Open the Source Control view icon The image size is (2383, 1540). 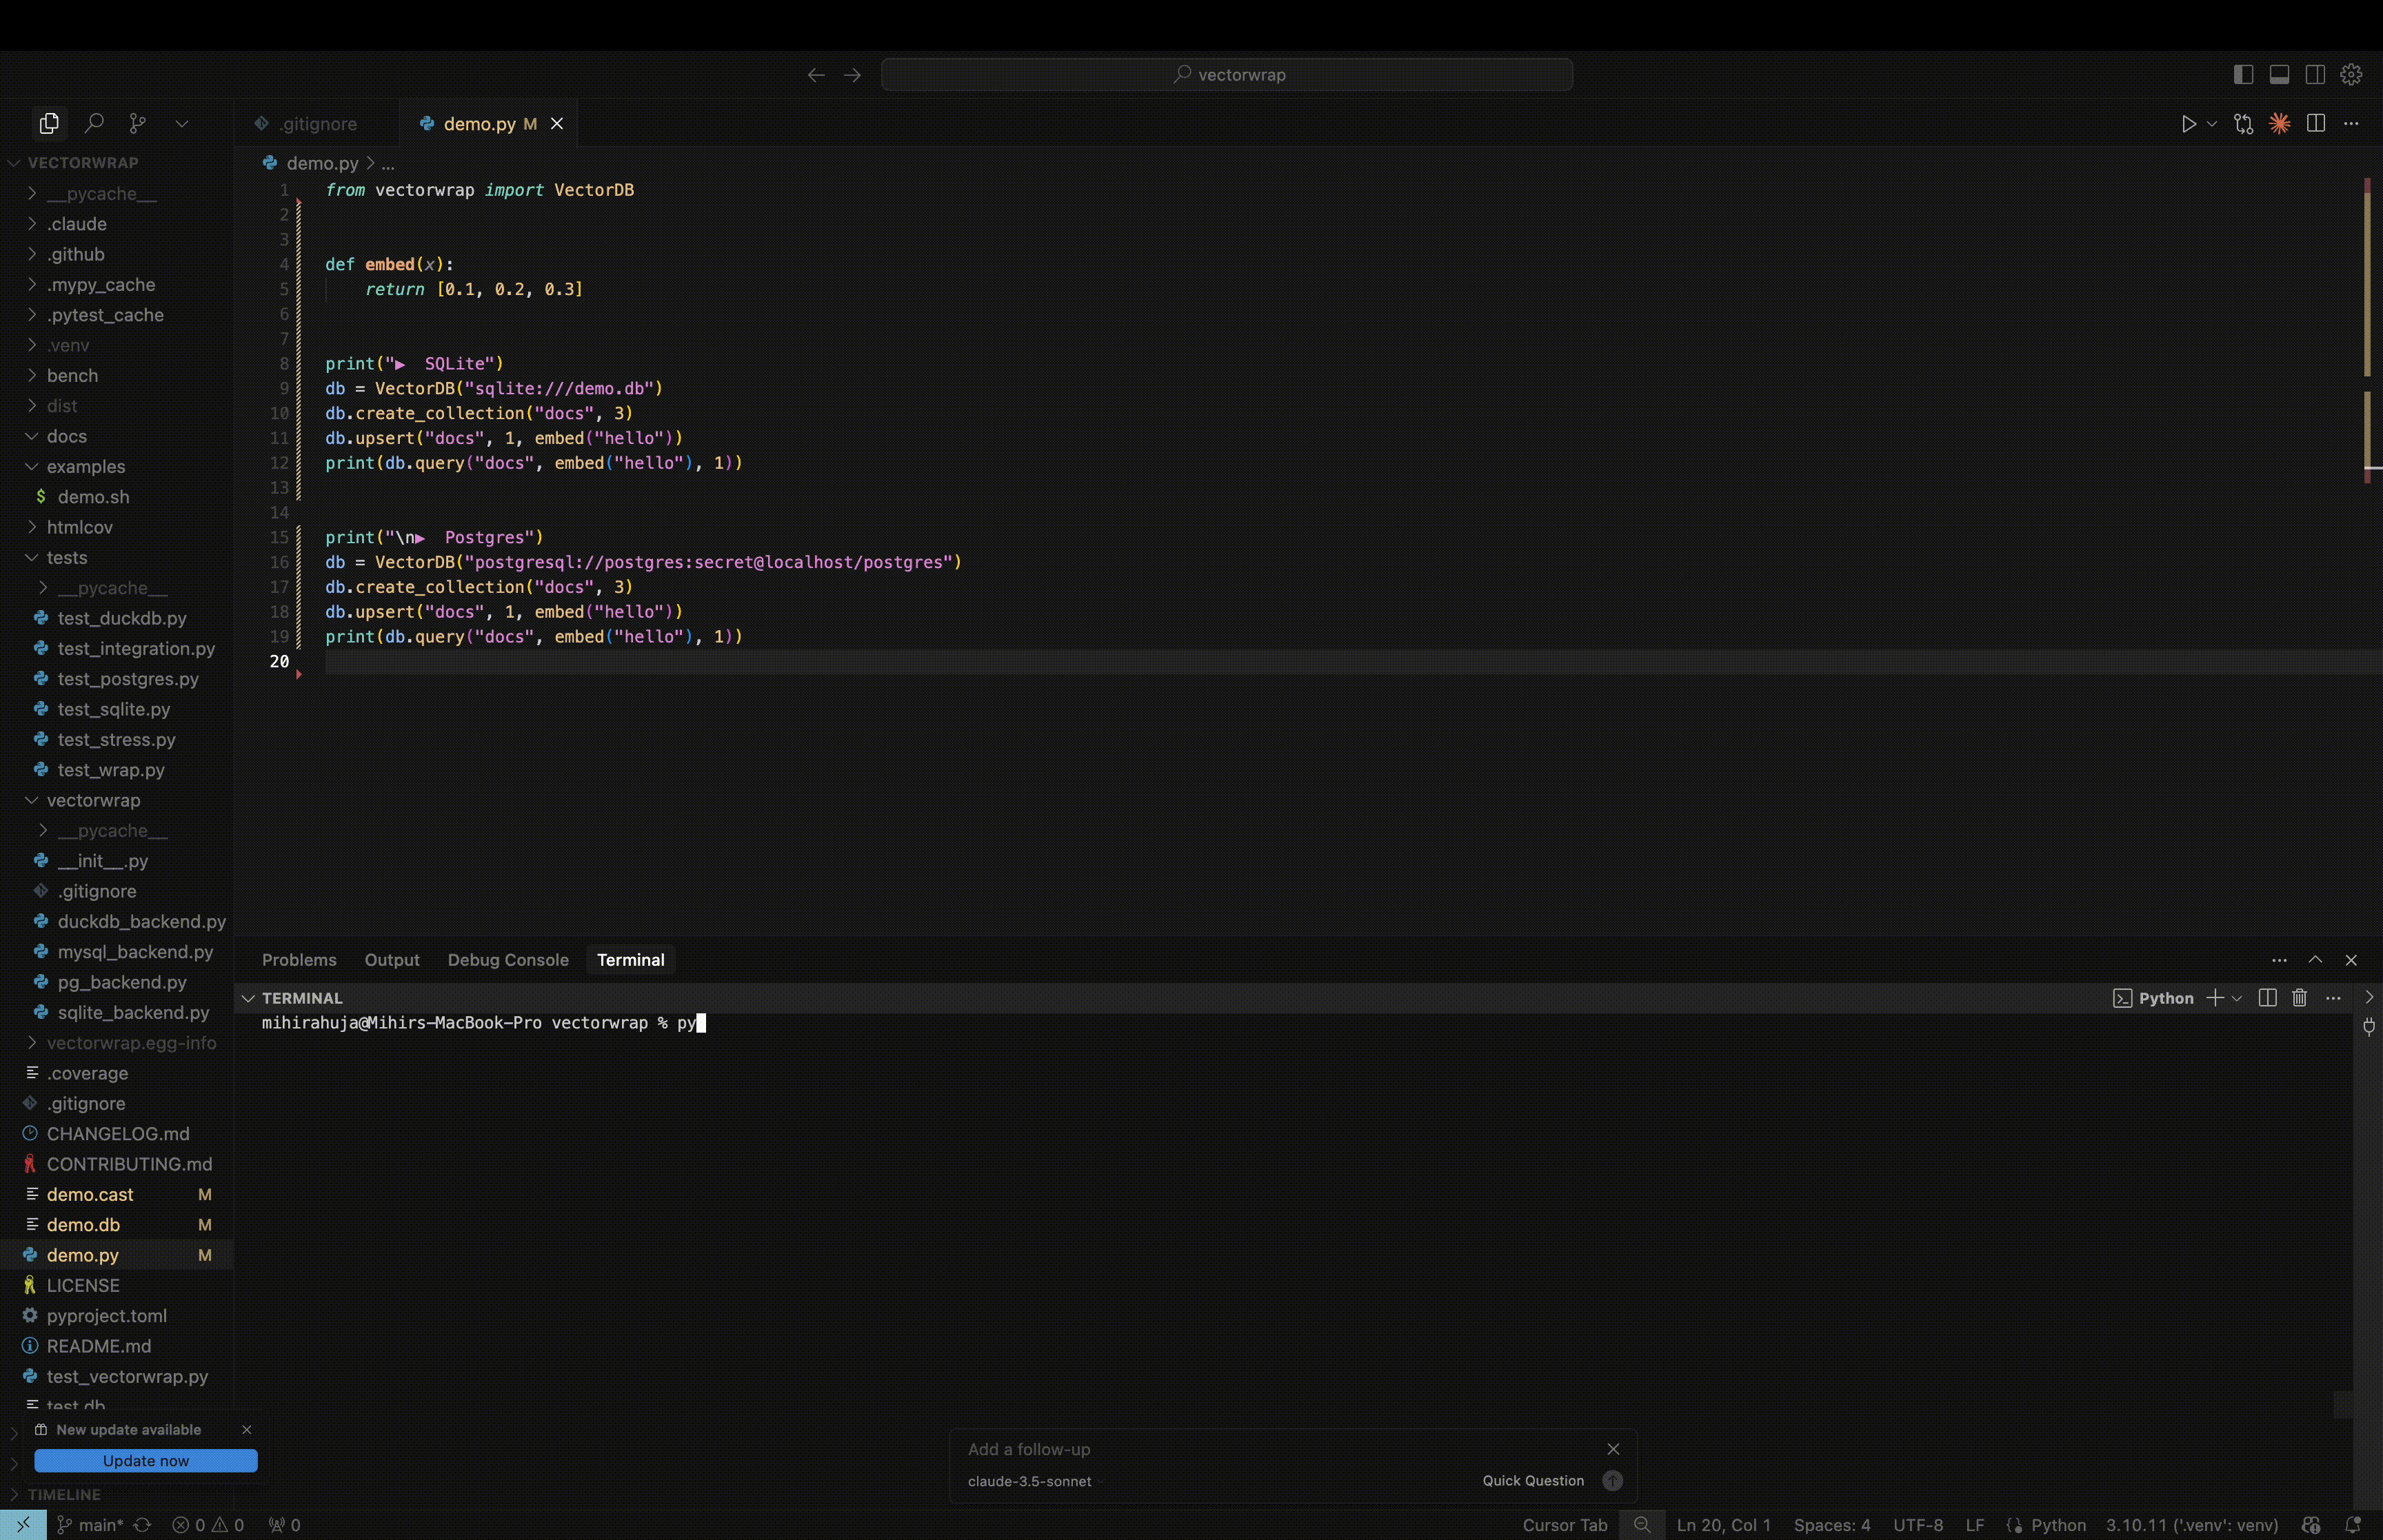tap(138, 123)
